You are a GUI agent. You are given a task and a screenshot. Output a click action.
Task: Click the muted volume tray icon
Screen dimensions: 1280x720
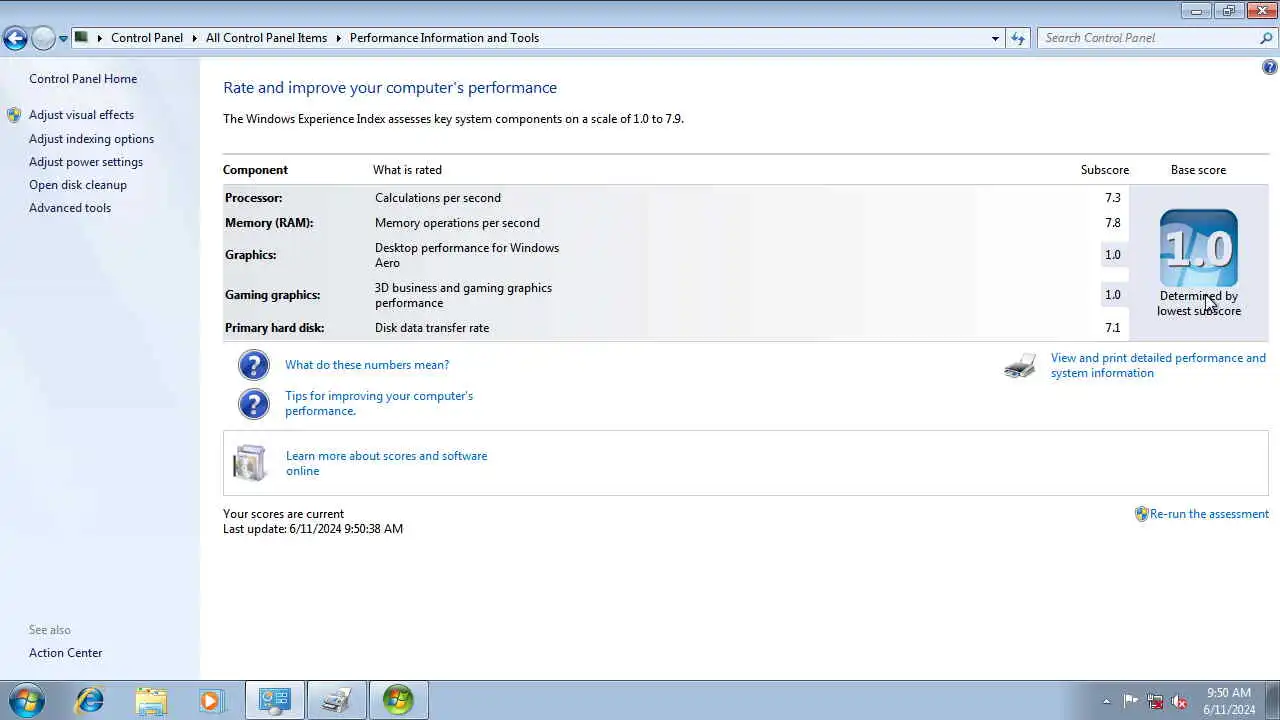pos(1179,701)
